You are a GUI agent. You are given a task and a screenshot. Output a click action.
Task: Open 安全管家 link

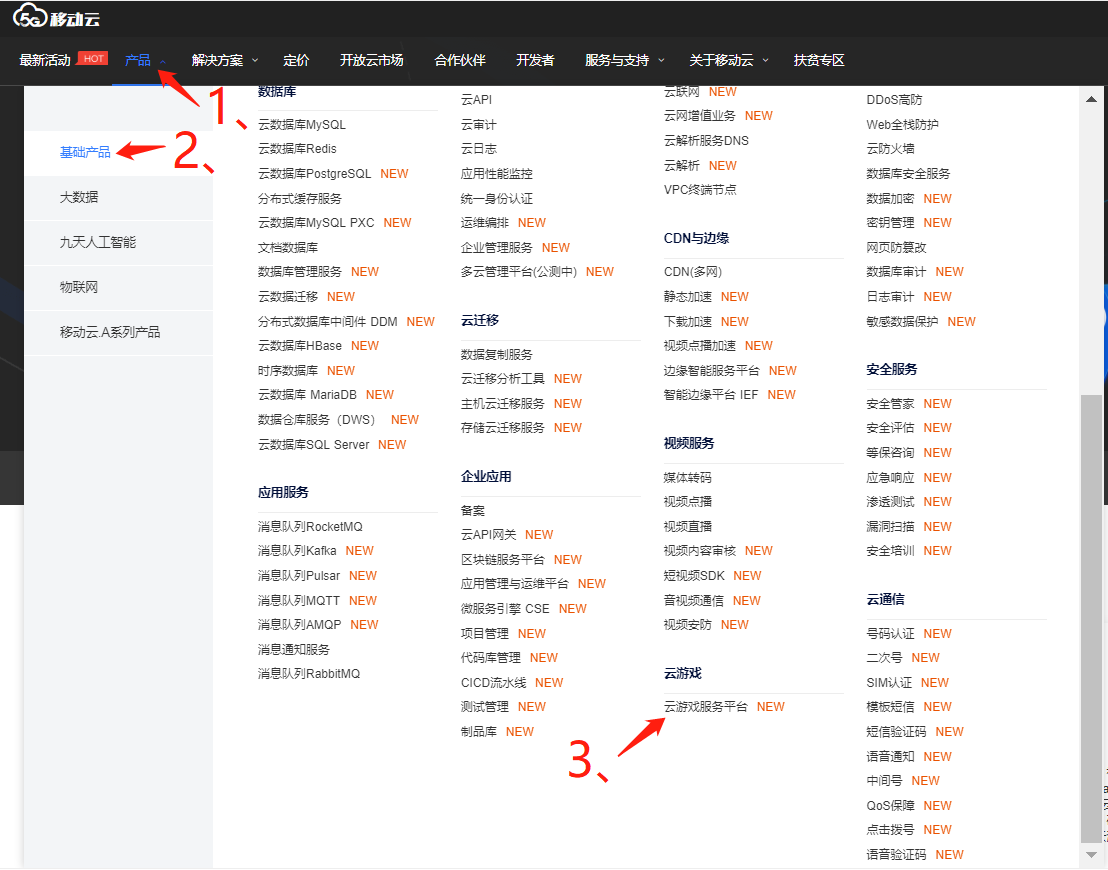click(890, 404)
